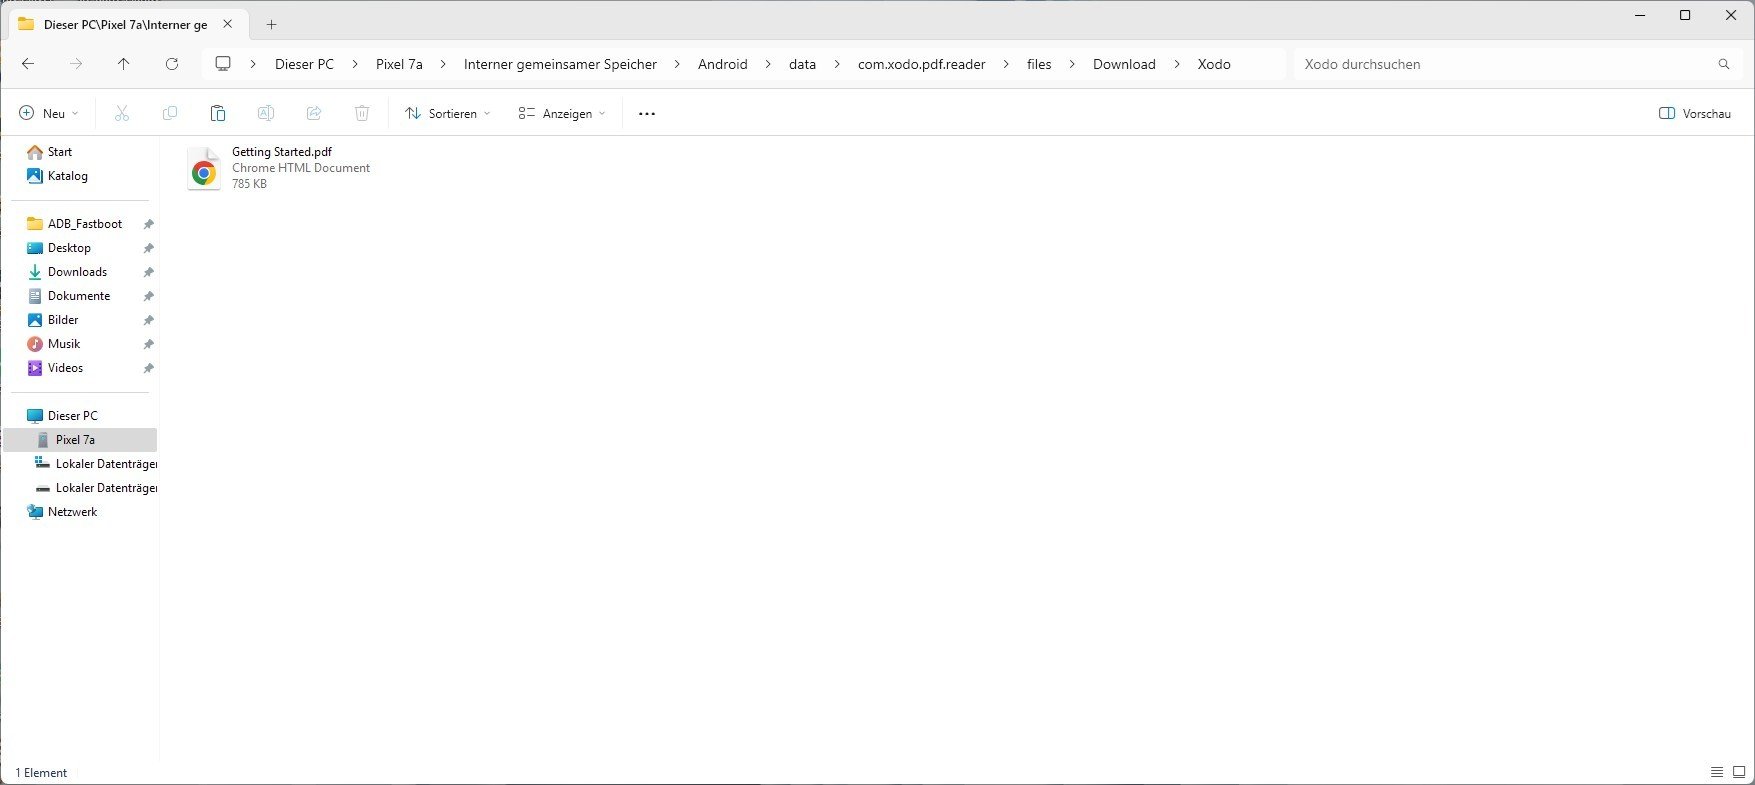
Task: Click the back navigation arrow
Action: pyautogui.click(x=28, y=64)
